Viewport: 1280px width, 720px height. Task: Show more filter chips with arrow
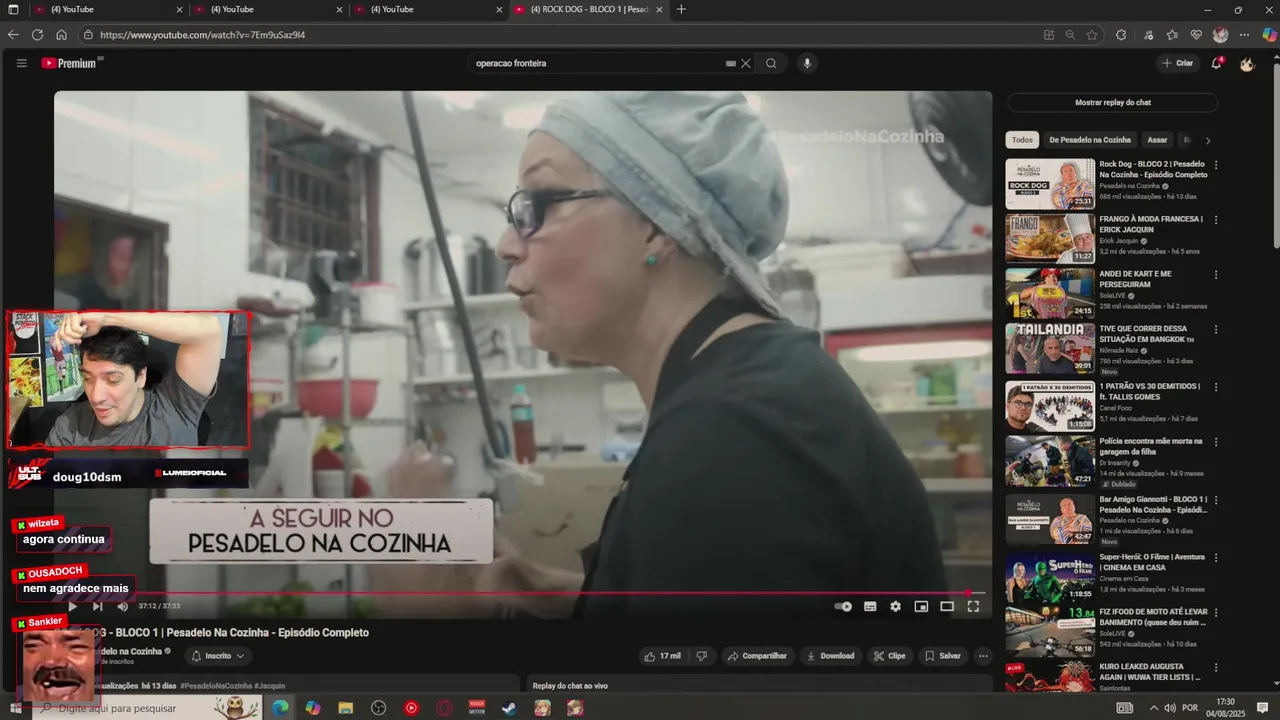pyautogui.click(x=1207, y=140)
